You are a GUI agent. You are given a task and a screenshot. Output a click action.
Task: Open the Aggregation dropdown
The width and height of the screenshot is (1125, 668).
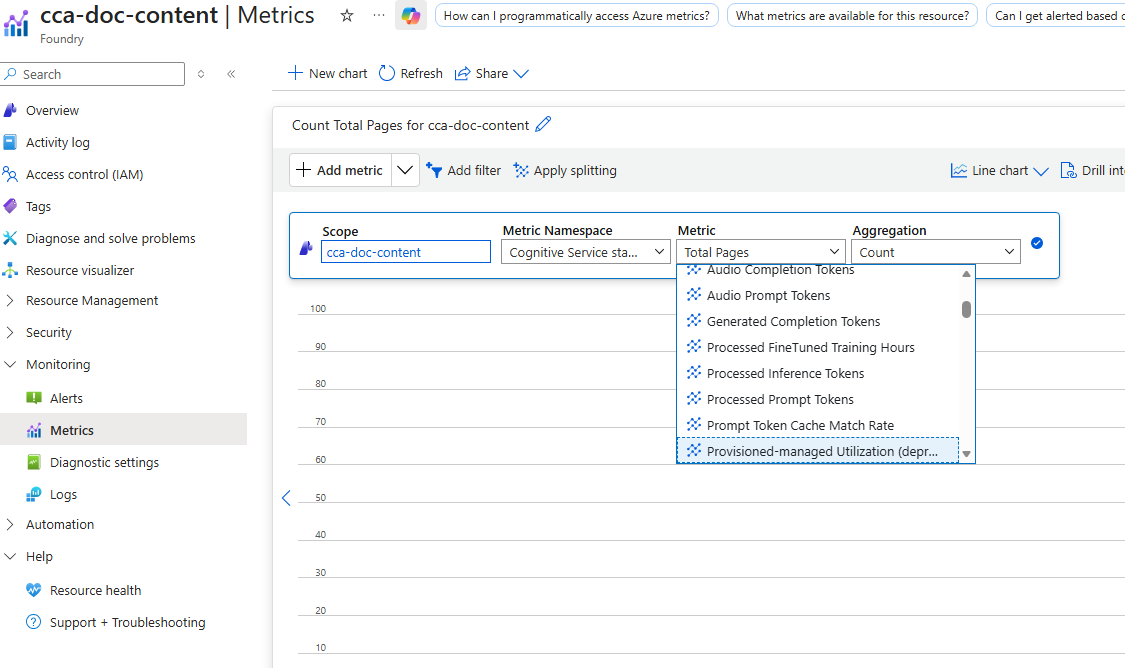point(935,252)
